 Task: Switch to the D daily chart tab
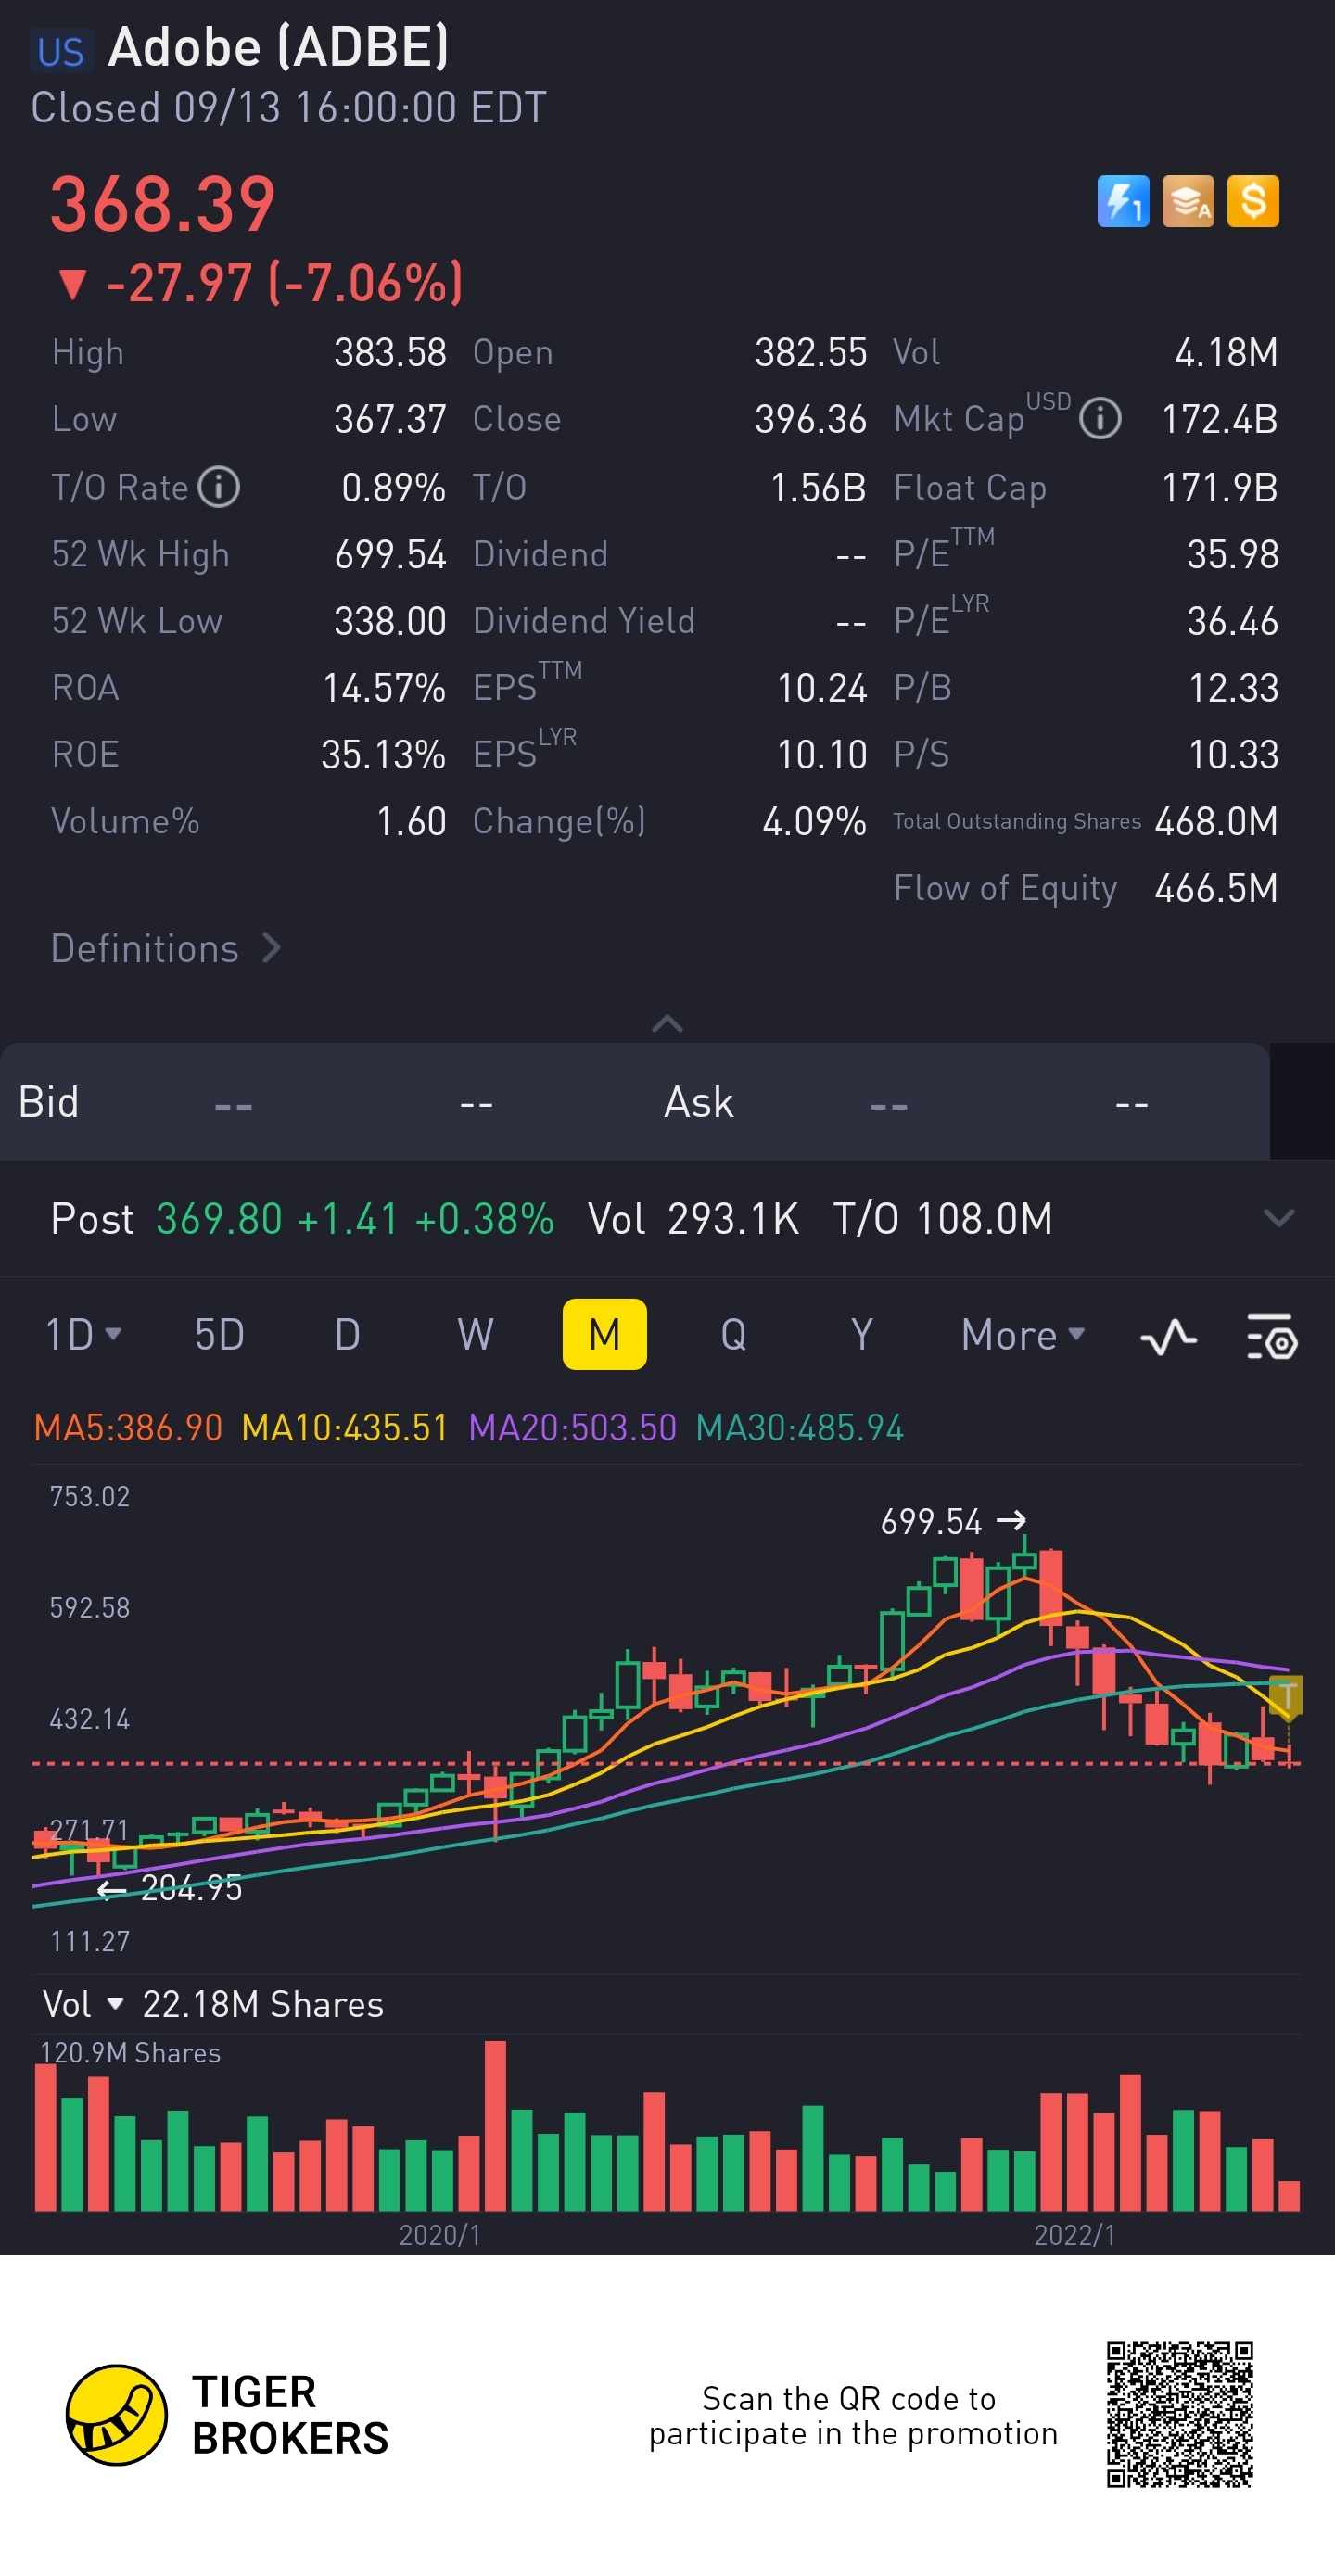pos(347,1335)
